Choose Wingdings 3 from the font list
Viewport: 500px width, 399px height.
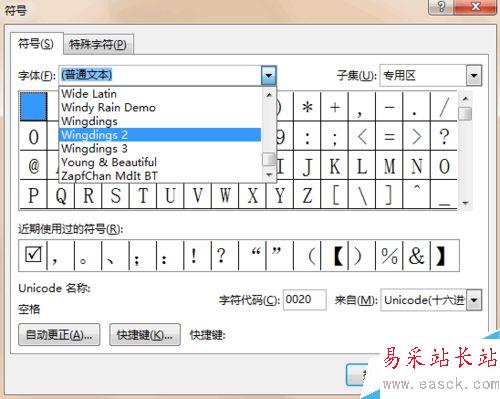tap(160, 148)
